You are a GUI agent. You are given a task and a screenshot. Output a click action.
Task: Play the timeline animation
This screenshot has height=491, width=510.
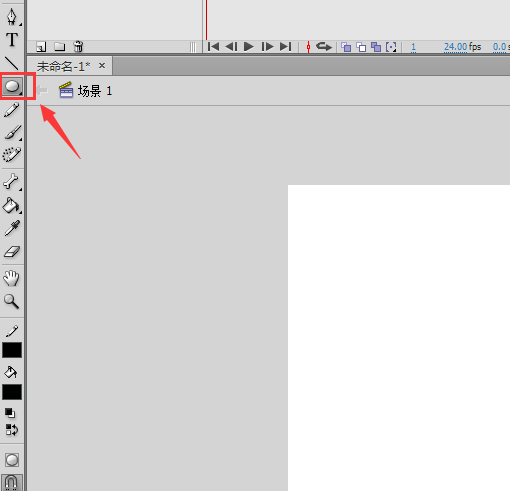(249, 47)
